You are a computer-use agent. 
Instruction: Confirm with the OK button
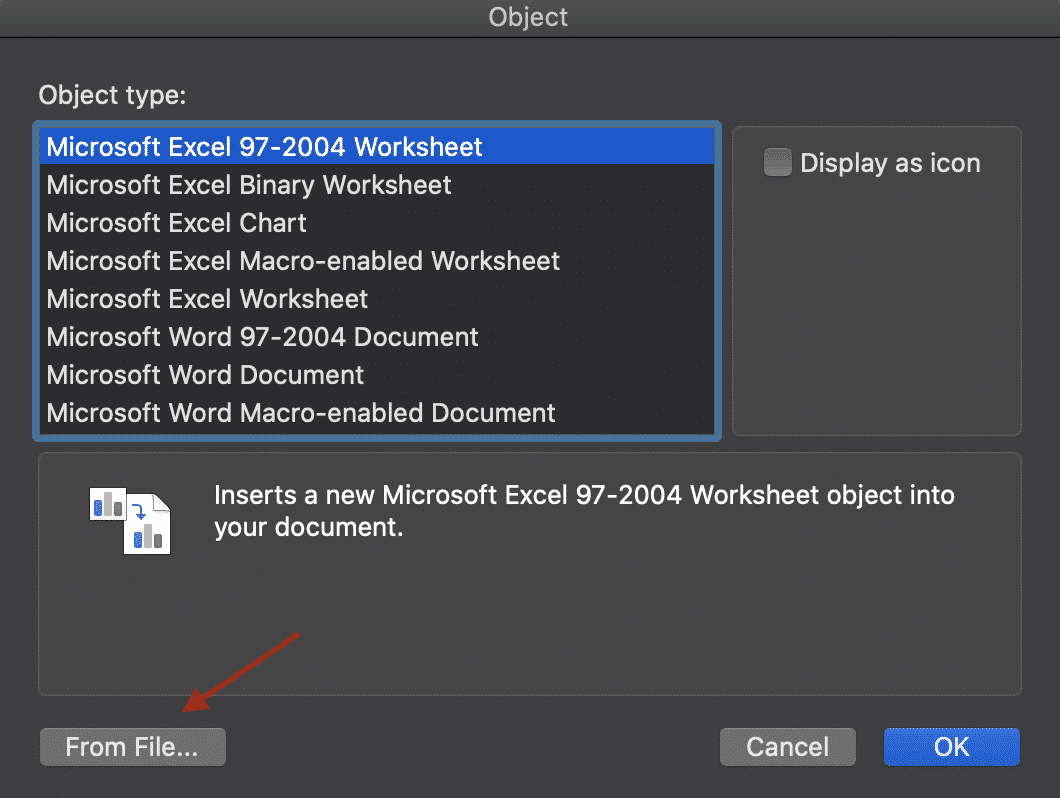pos(951,747)
